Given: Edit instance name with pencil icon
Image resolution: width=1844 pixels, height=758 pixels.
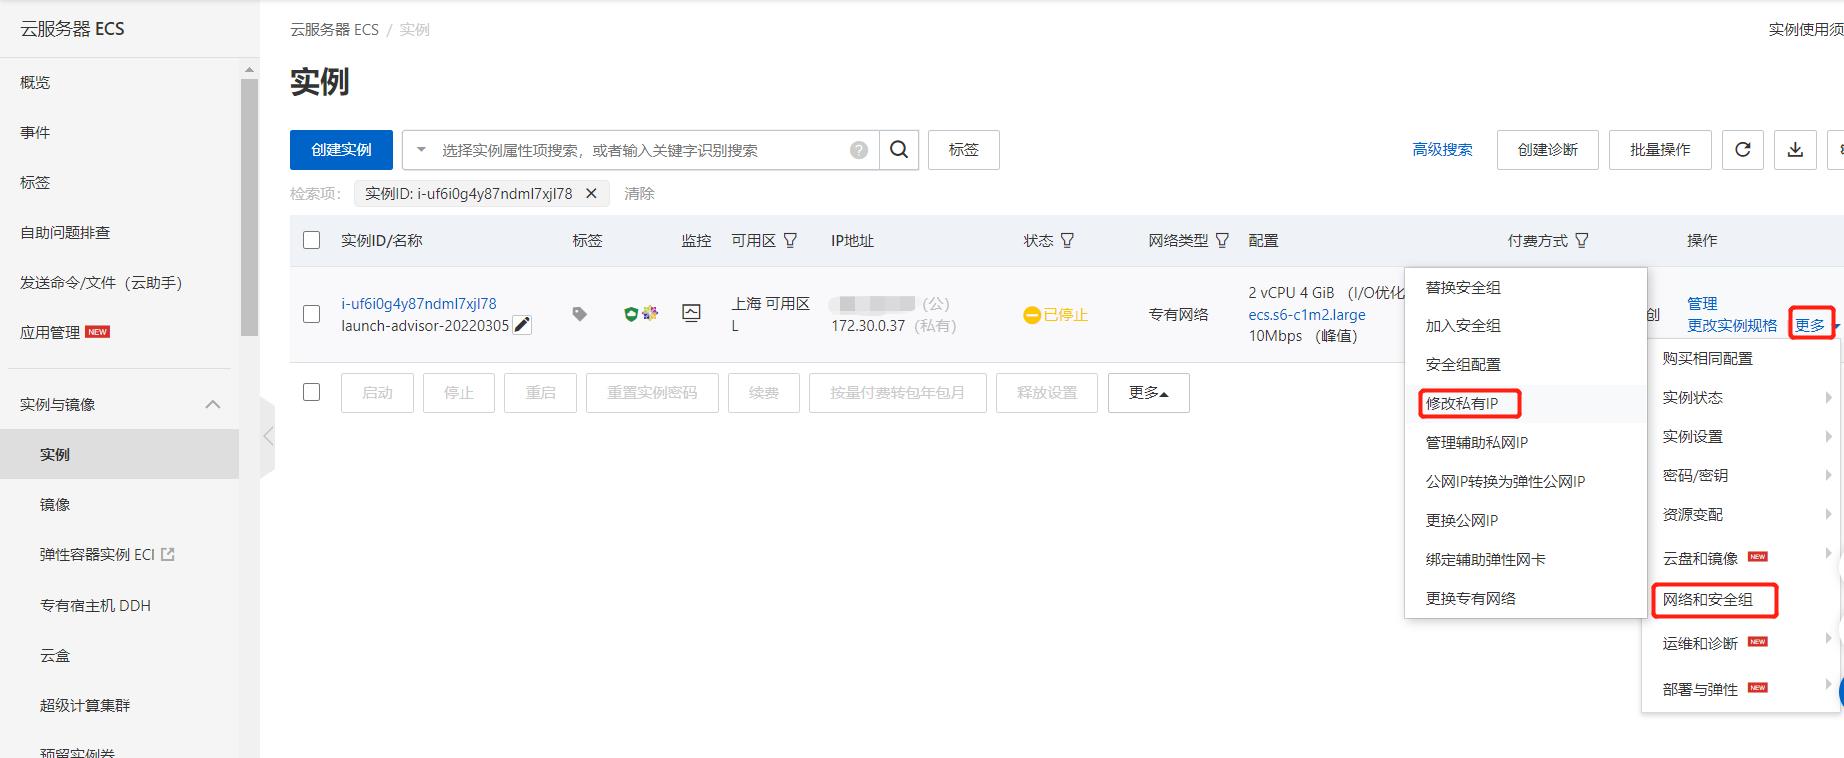Looking at the screenshot, I should tap(522, 325).
